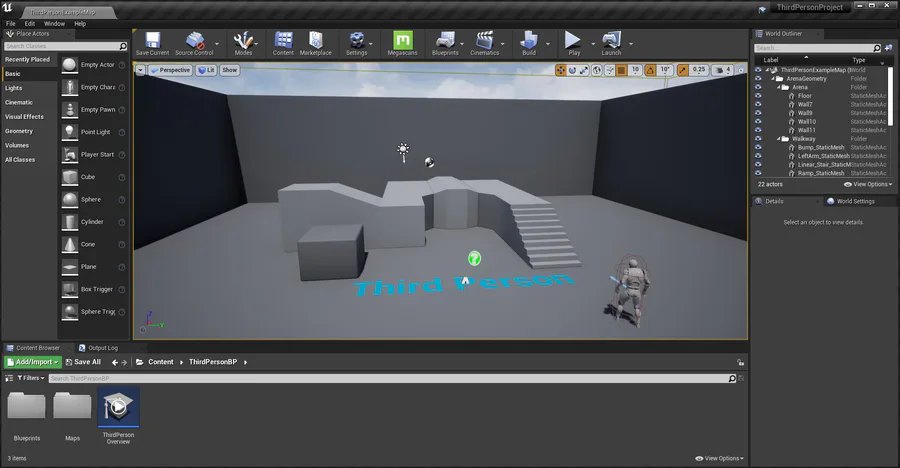Pick the Box Trigger actor icon
900x468 pixels.
coord(69,289)
